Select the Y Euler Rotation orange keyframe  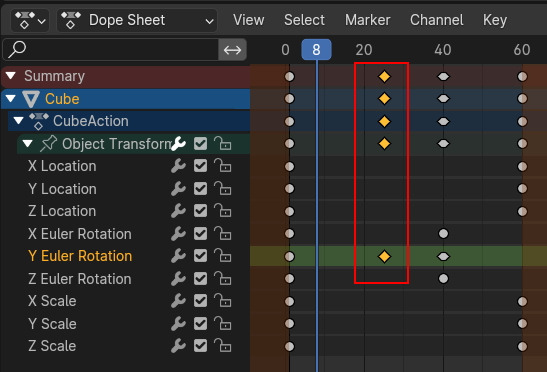click(x=384, y=256)
